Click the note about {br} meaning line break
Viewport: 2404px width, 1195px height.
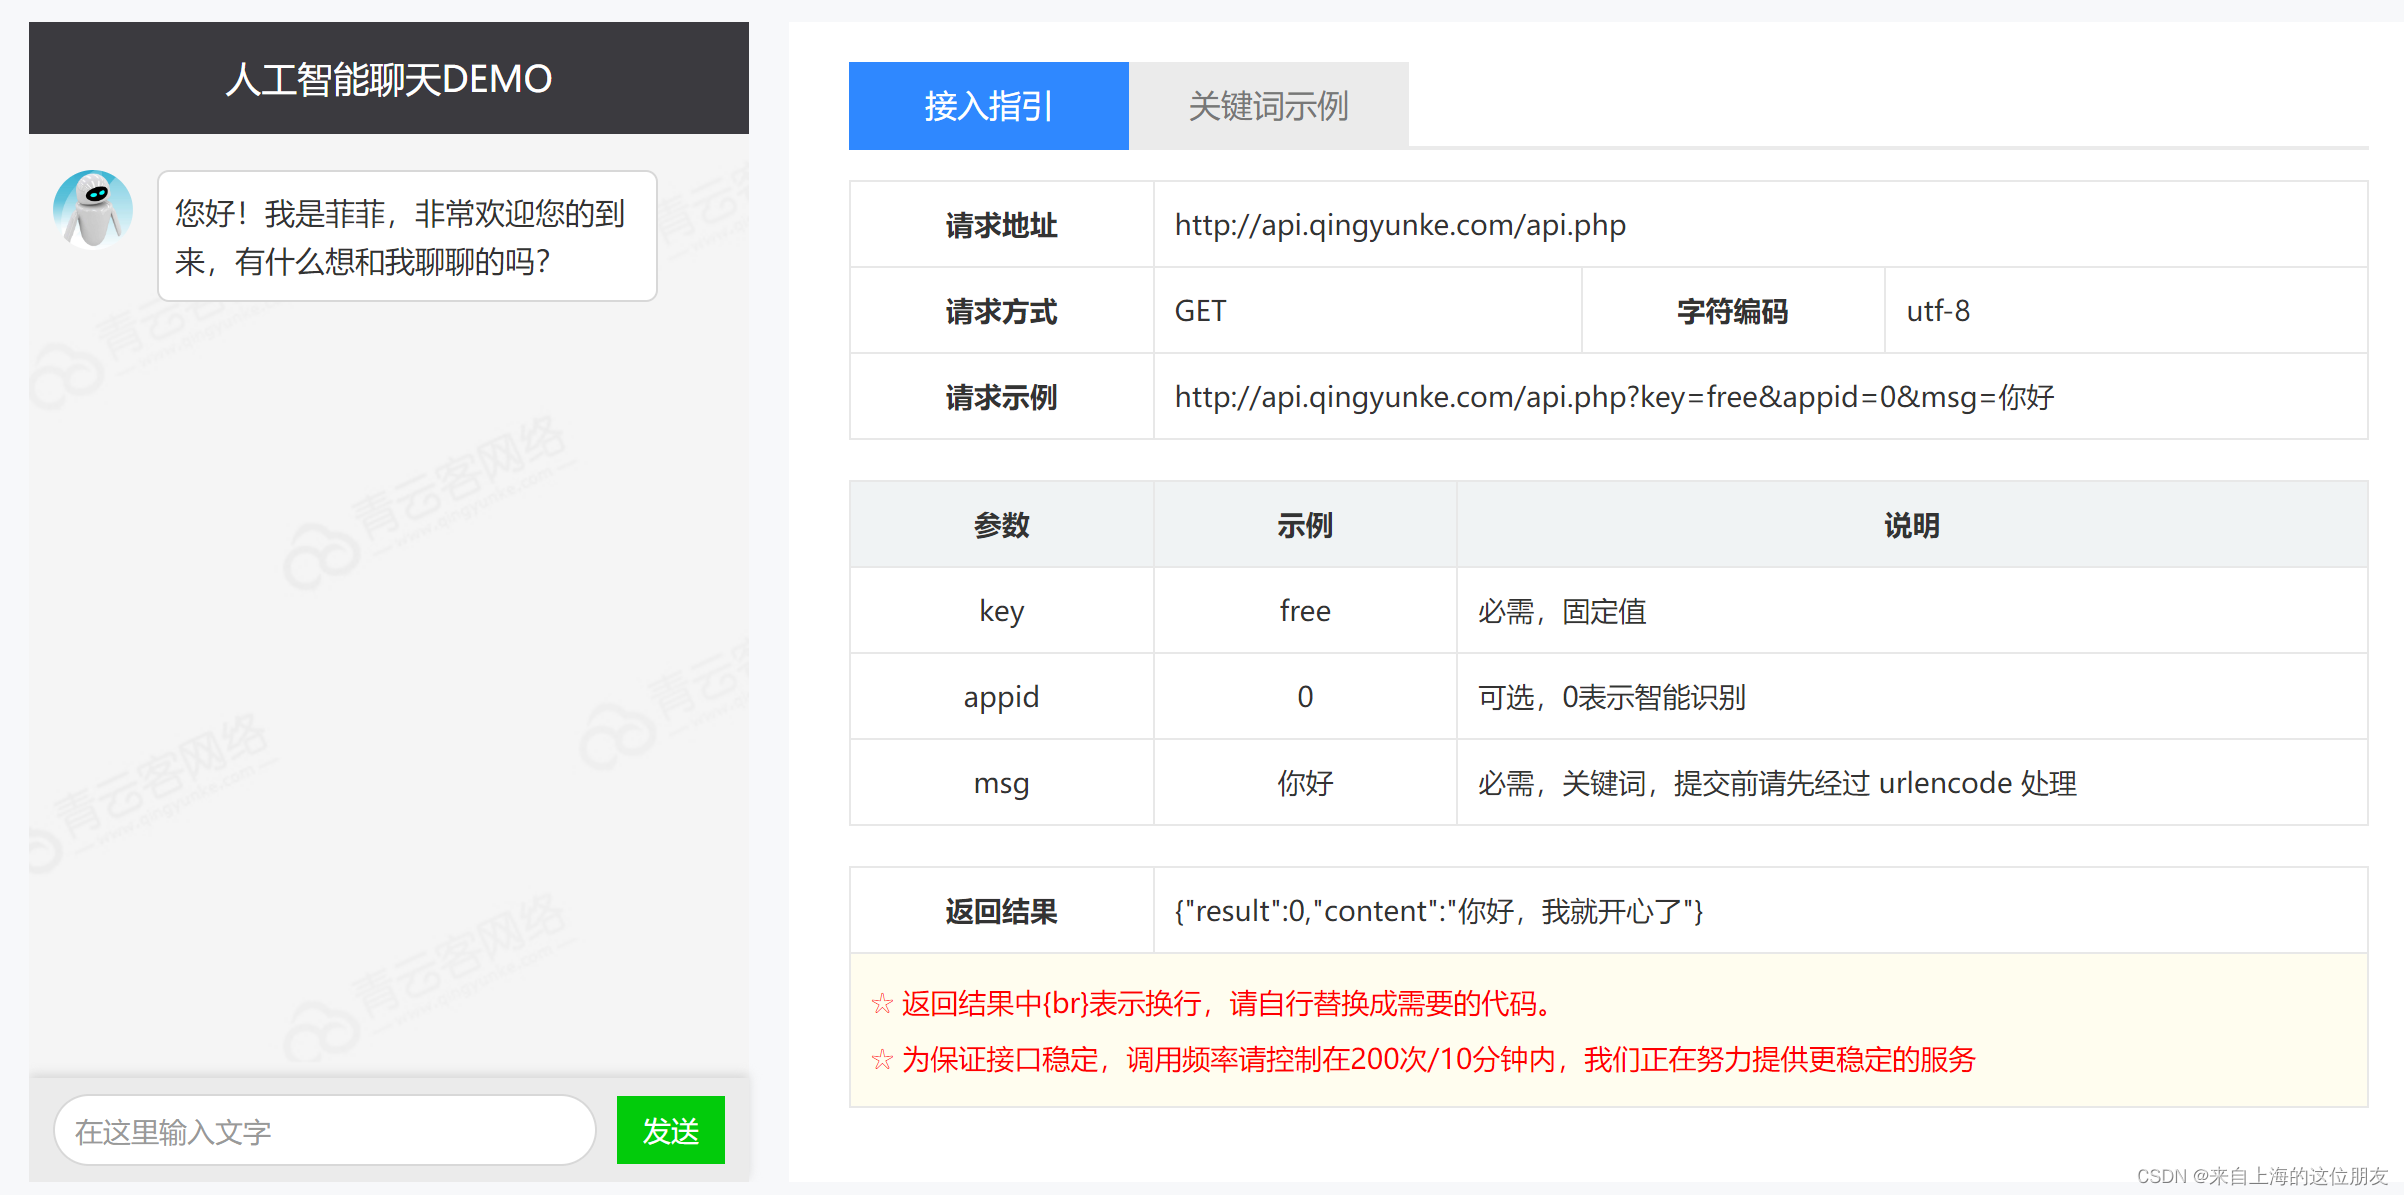pyautogui.click(x=1212, y=1003)
